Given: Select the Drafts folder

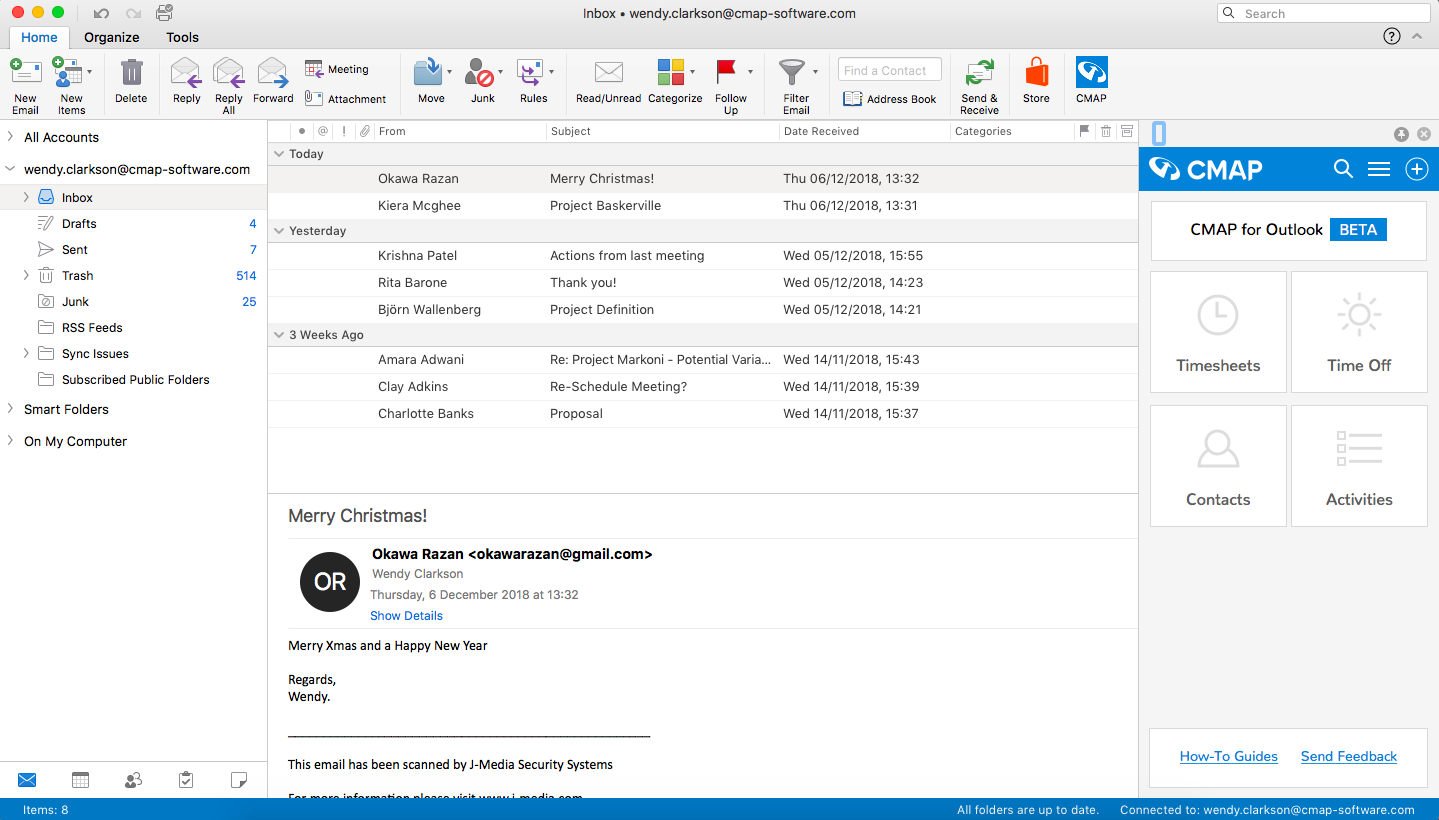Looking at the screenshot, I should point(134,224).
